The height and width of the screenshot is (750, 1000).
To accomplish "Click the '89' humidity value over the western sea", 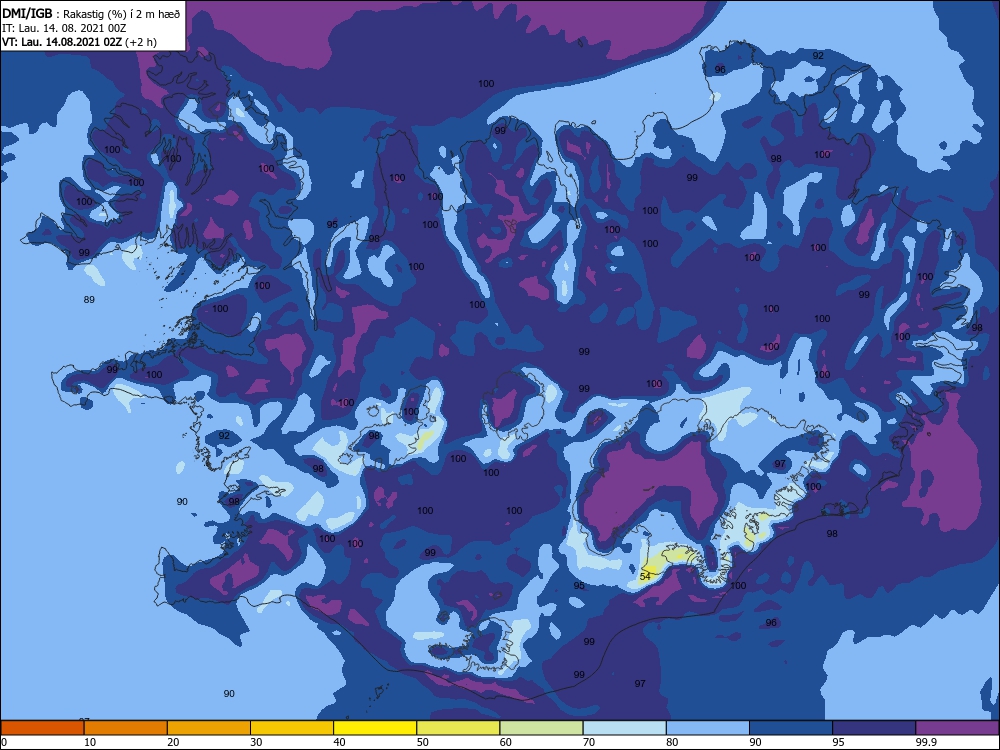I will pyautogui.click(x=89, y=299).
